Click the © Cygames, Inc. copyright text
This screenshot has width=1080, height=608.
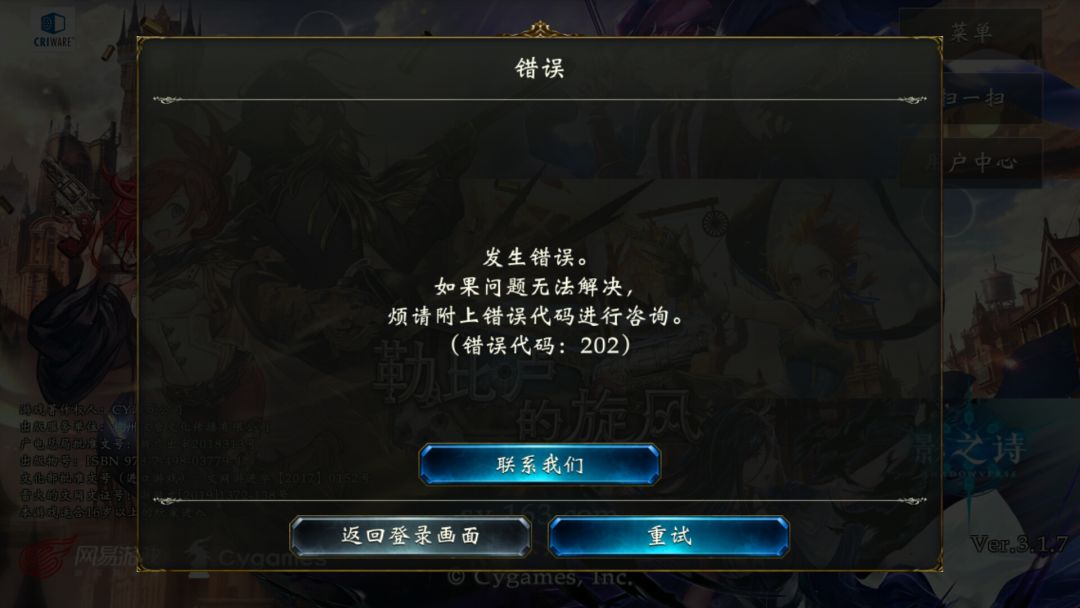[540, 577]
